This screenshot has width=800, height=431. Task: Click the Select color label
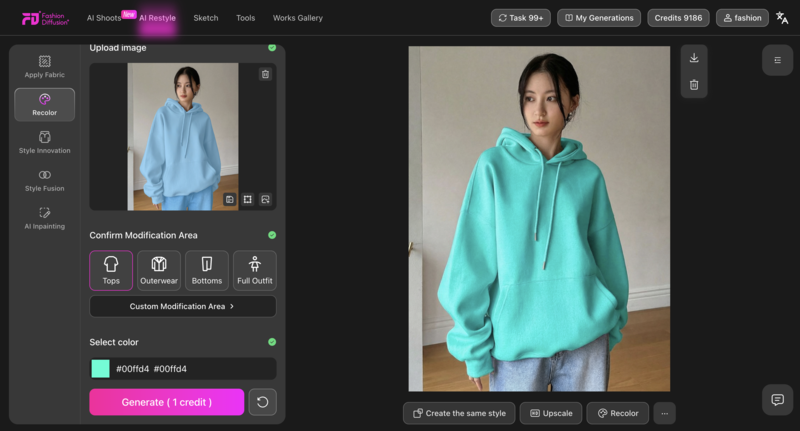(114, 342)
